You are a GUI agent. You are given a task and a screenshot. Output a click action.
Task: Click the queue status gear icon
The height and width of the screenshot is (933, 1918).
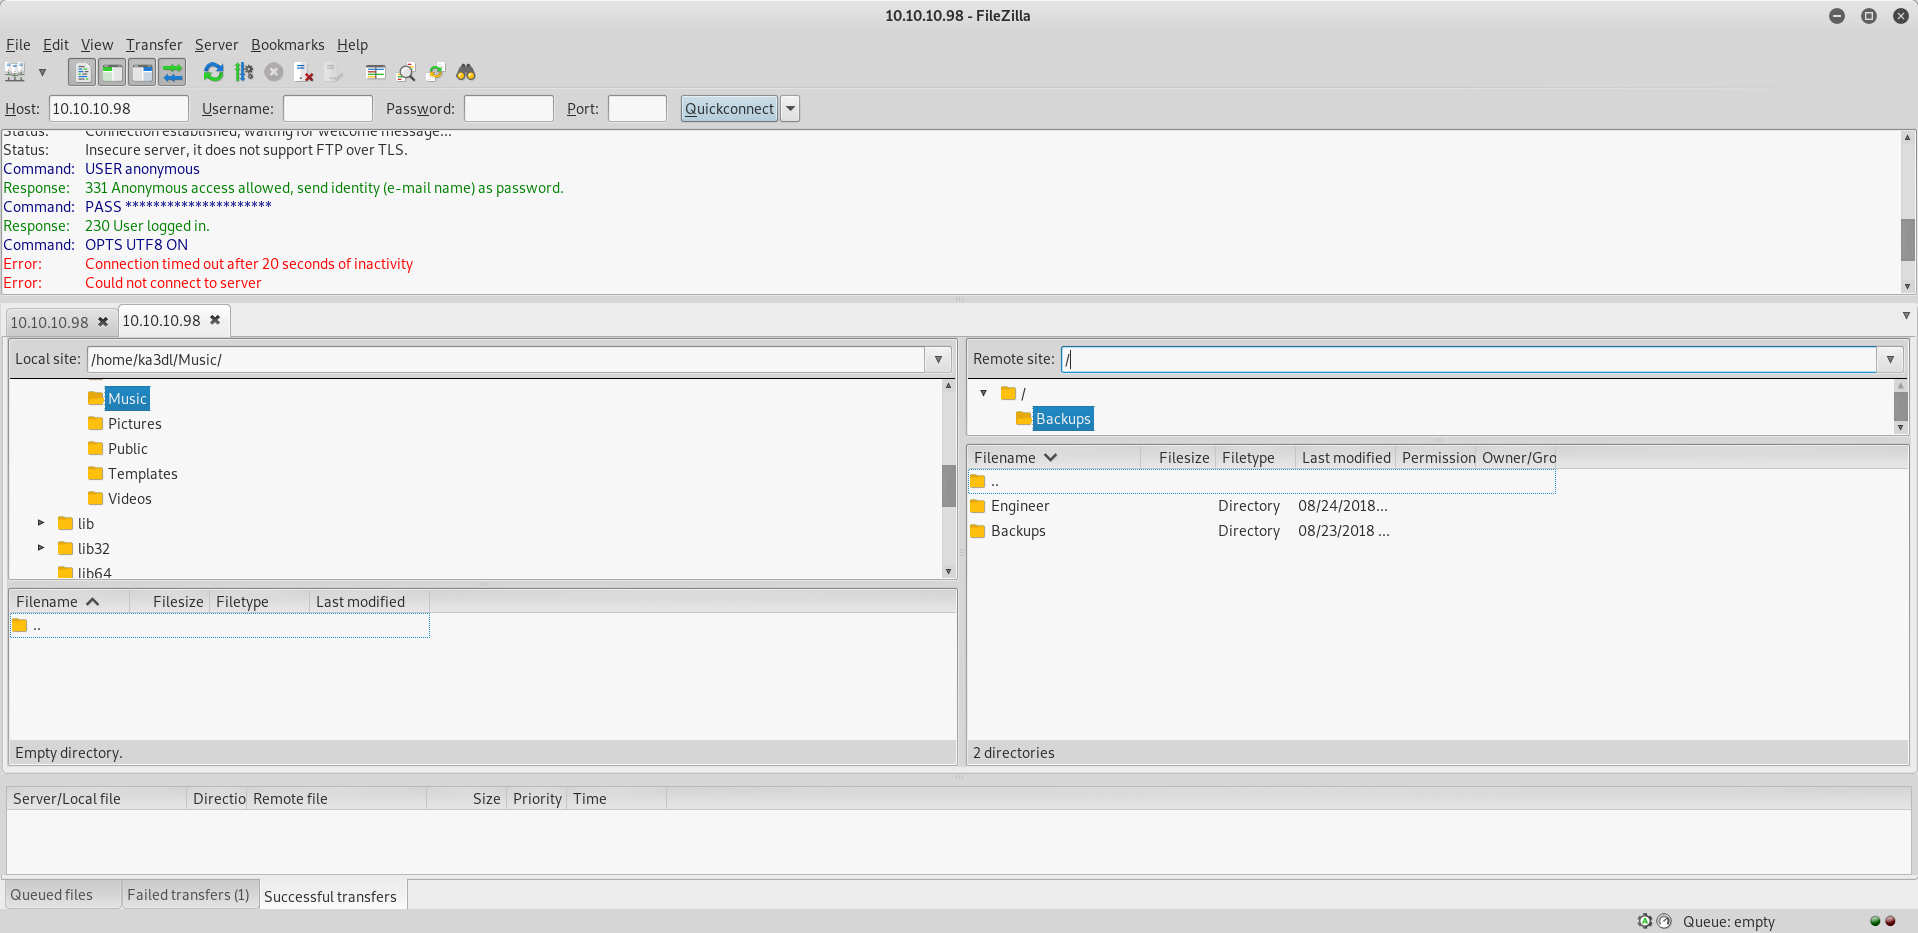tap(1645, 921)
